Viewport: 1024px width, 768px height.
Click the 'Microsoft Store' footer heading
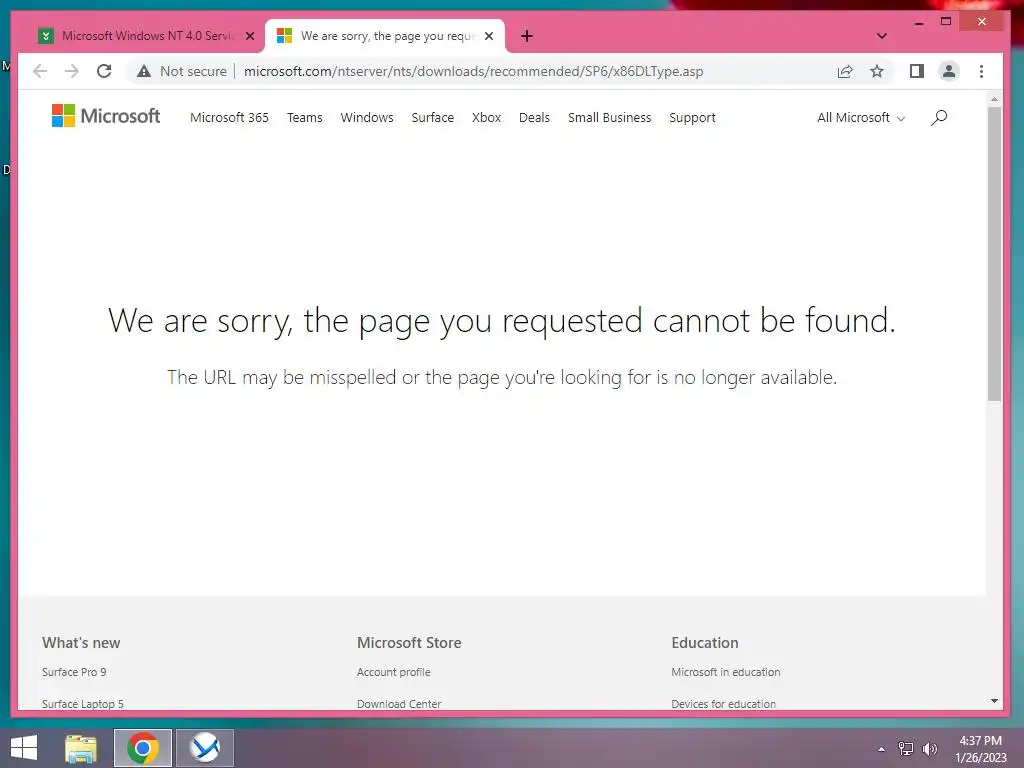409,643
